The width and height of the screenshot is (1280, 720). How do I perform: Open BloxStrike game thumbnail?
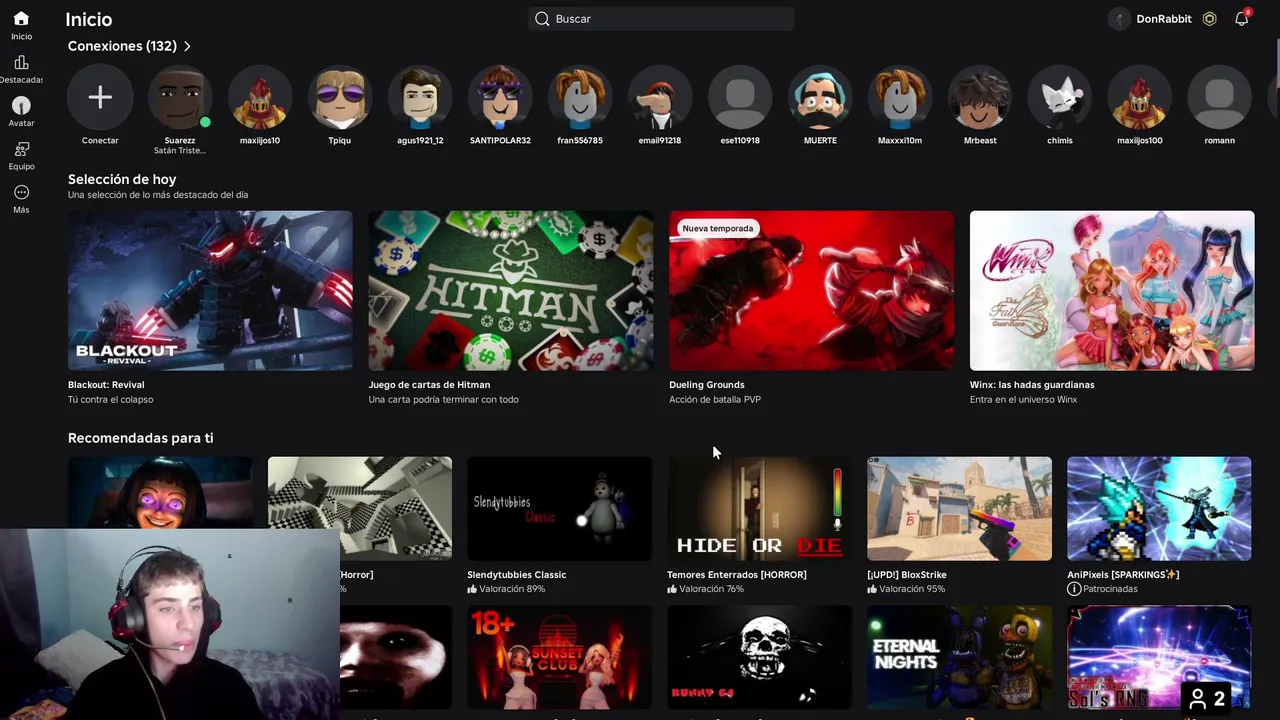(x=959, y=508)
